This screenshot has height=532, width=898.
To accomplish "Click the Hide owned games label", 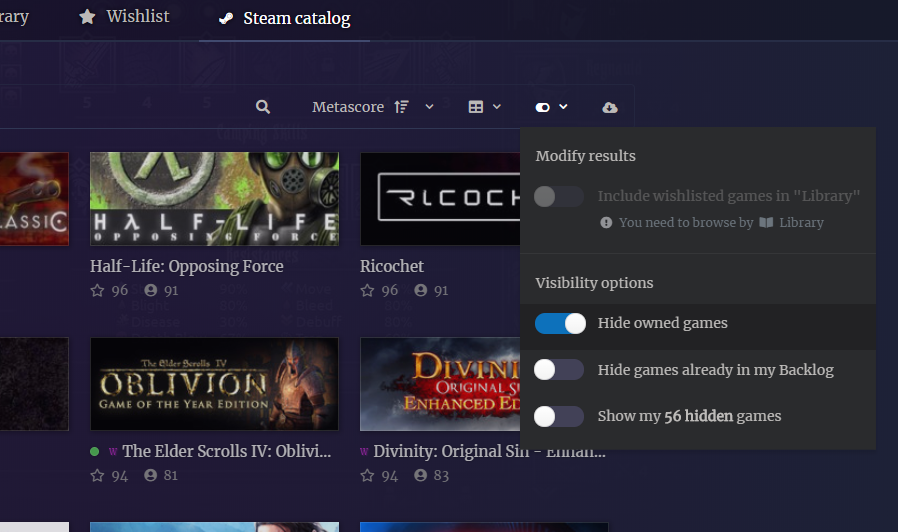I will pyautogui.click(x=663, y=324).
